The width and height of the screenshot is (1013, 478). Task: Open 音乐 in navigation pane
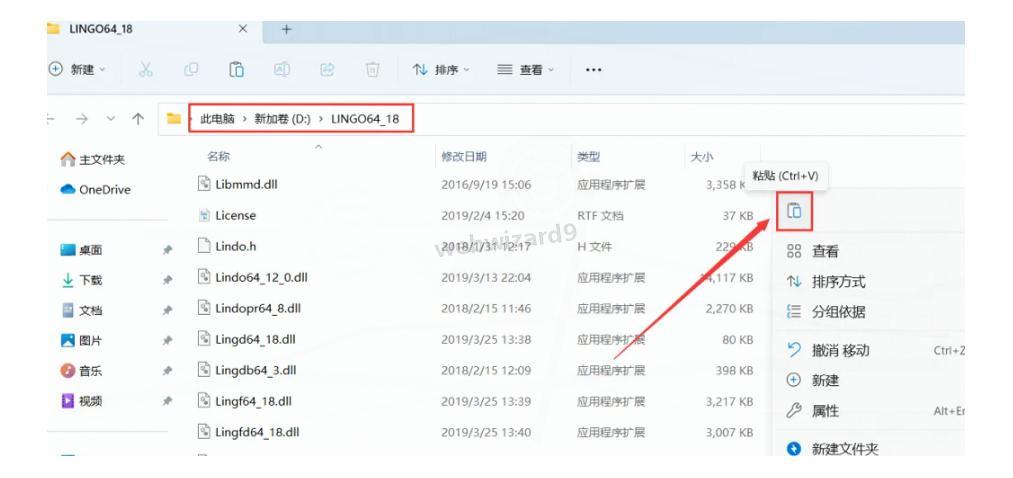point(81,371)
